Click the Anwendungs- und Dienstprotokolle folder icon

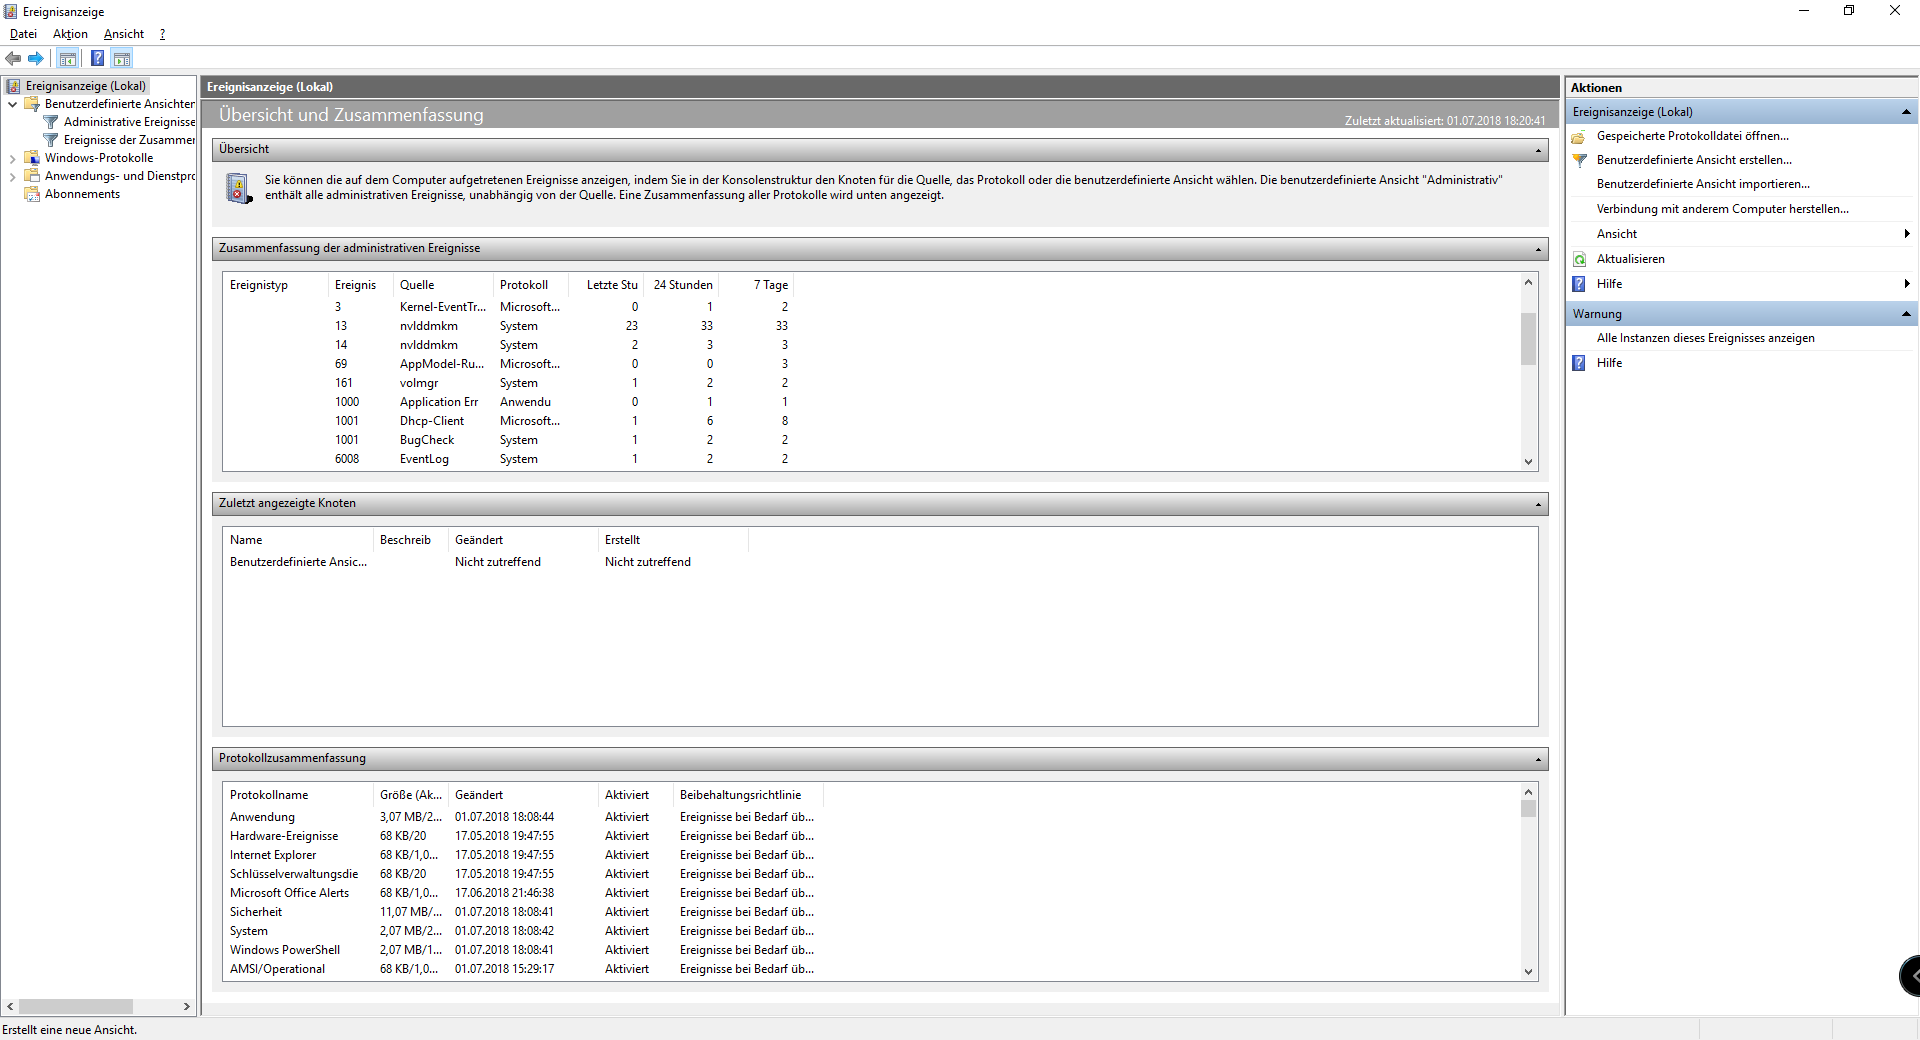(x=32, y=176)
